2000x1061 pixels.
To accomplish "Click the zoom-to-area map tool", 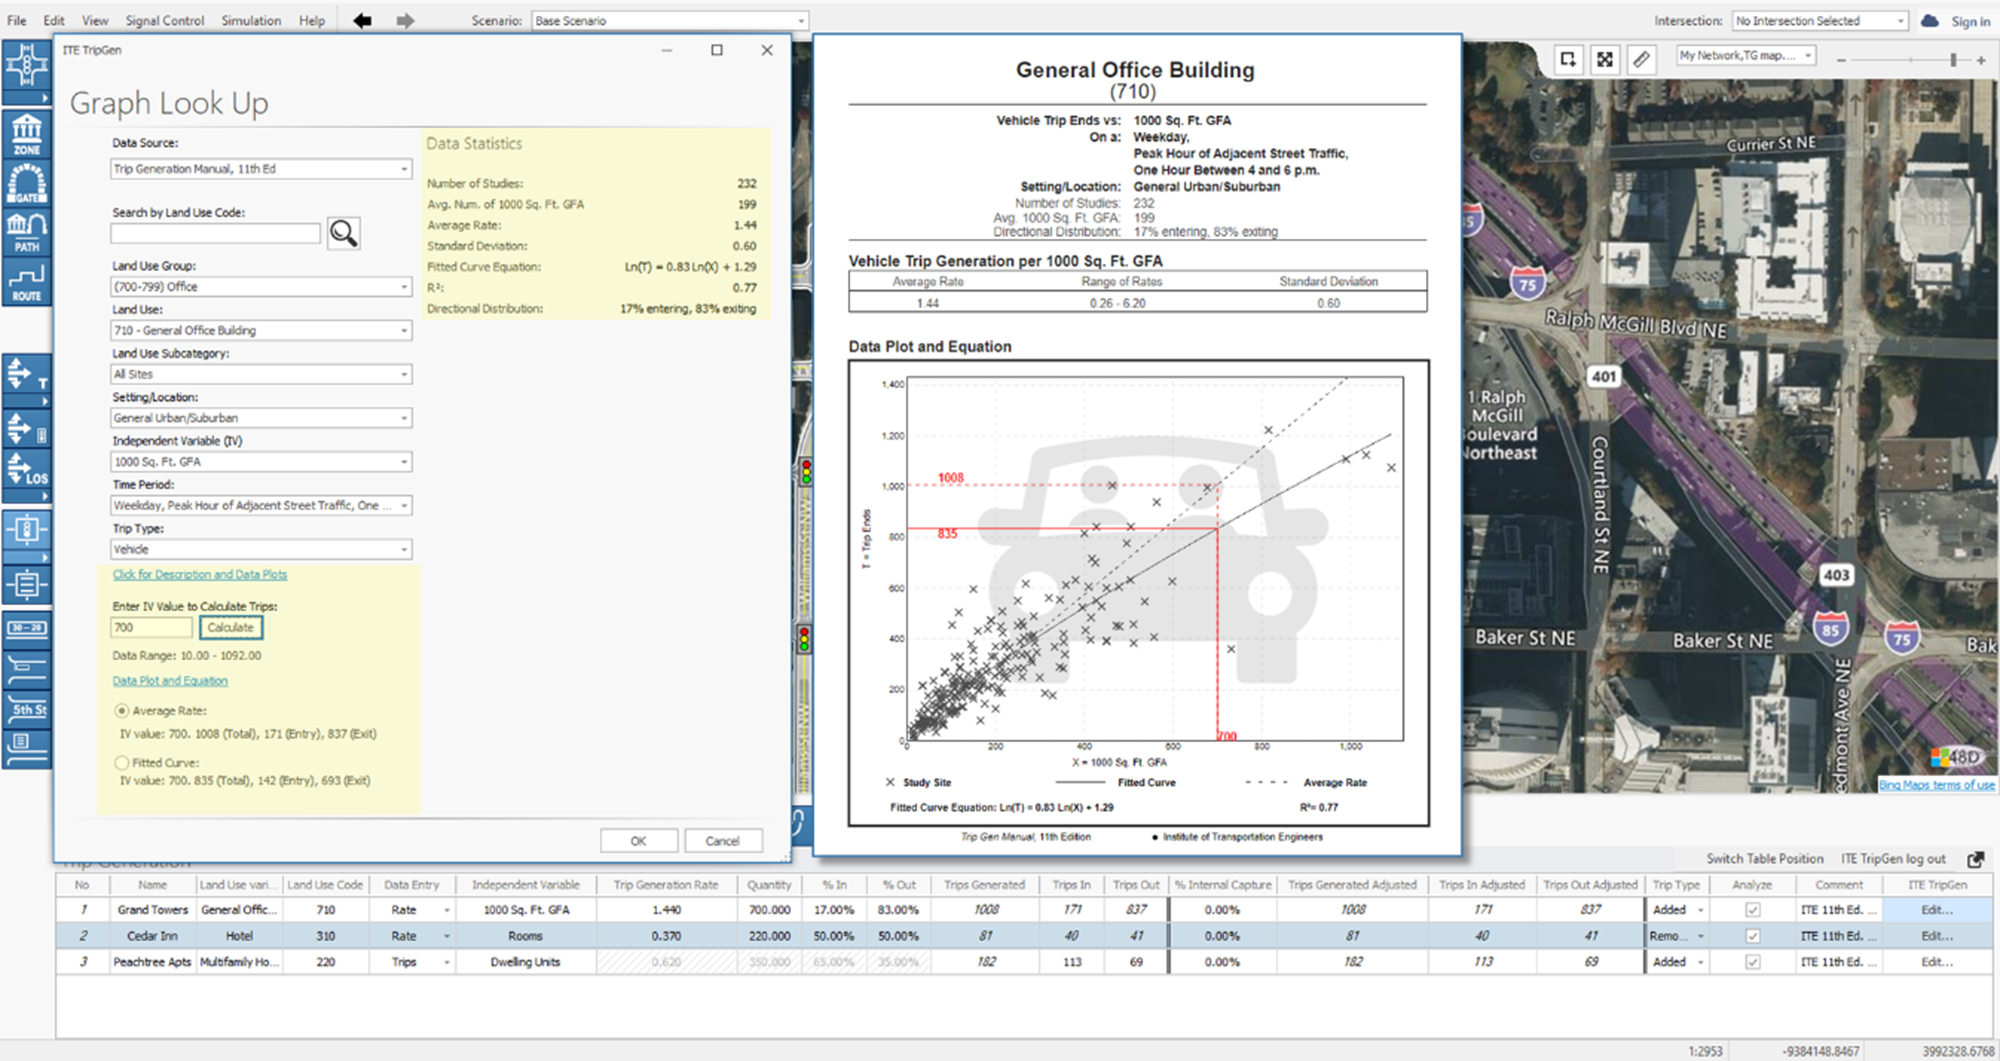I will 1568,59.
